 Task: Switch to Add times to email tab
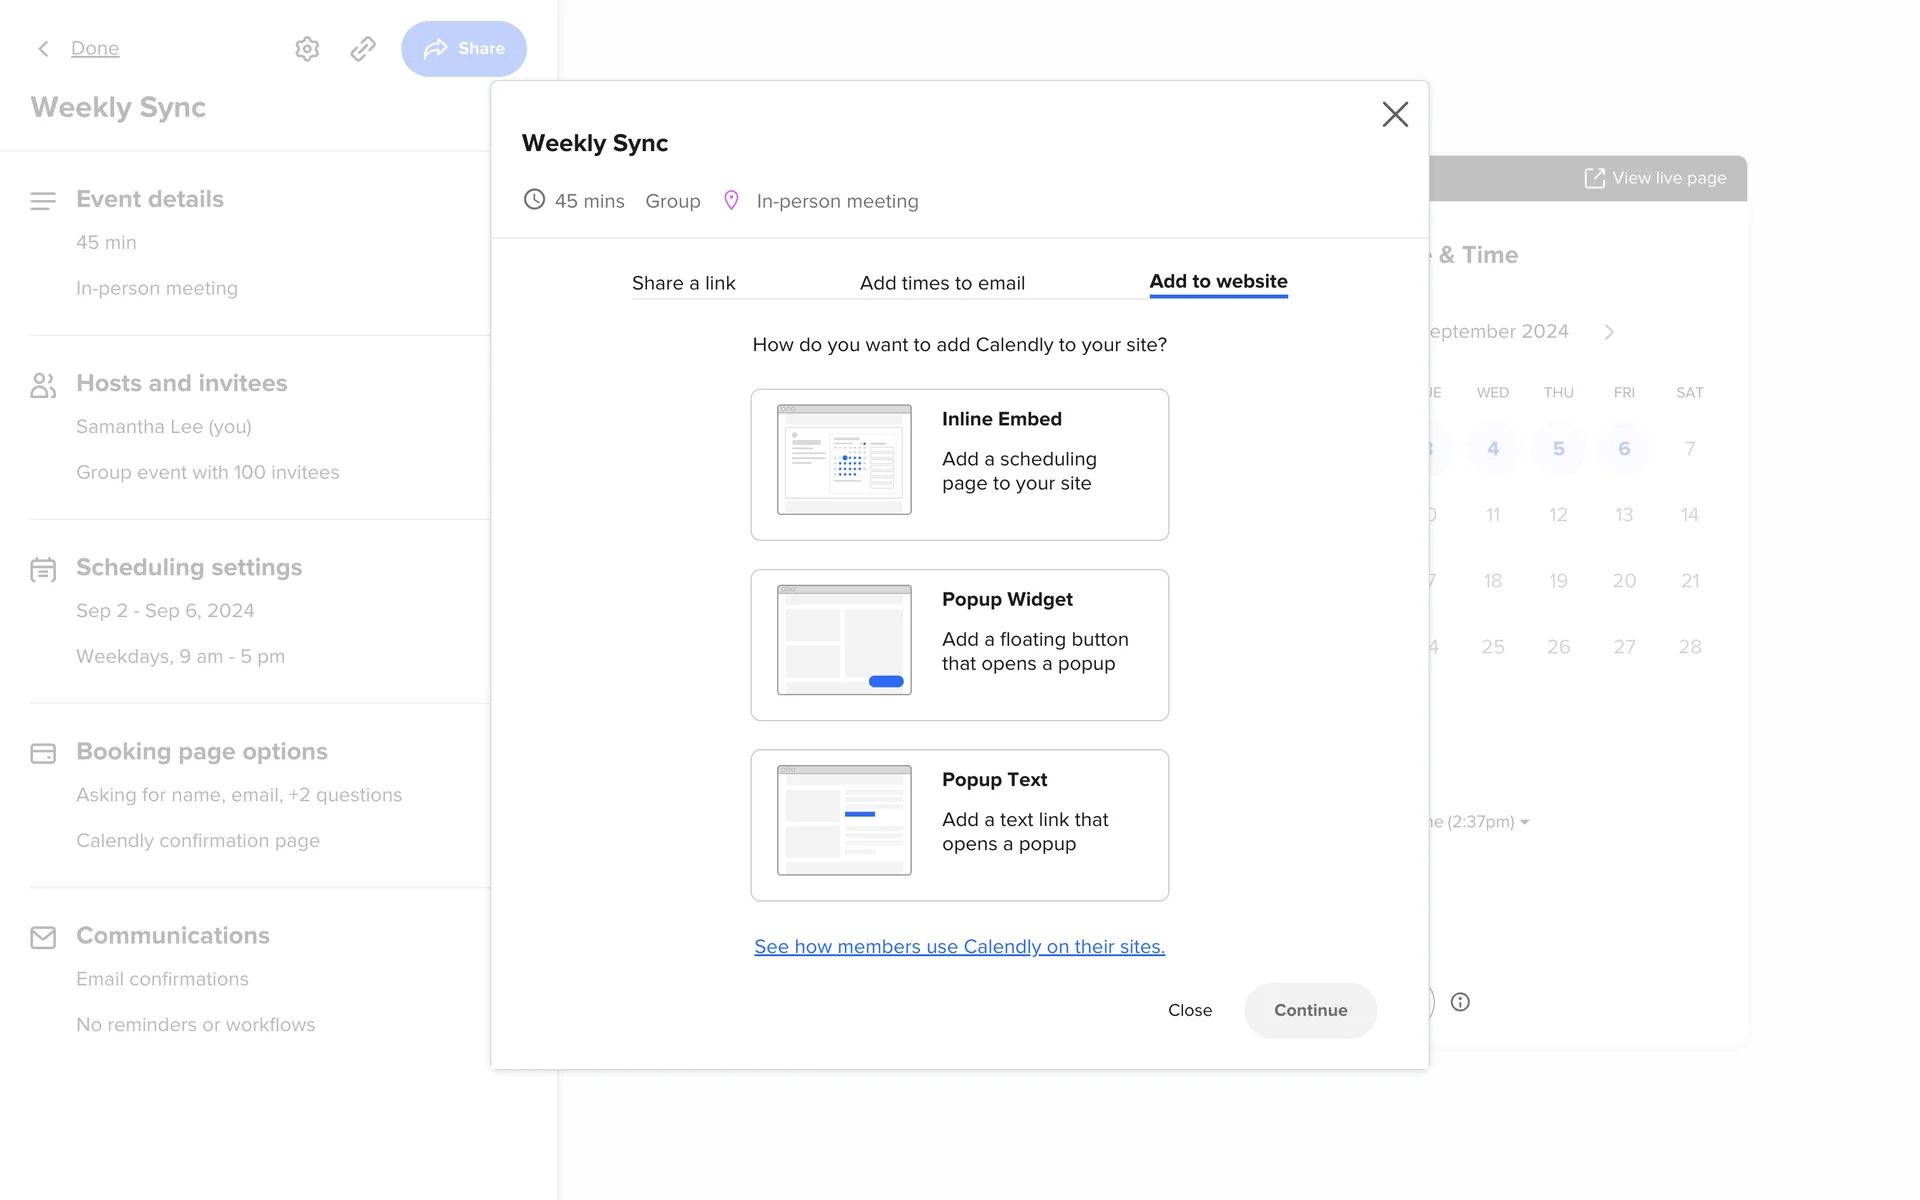click(942, 283)
